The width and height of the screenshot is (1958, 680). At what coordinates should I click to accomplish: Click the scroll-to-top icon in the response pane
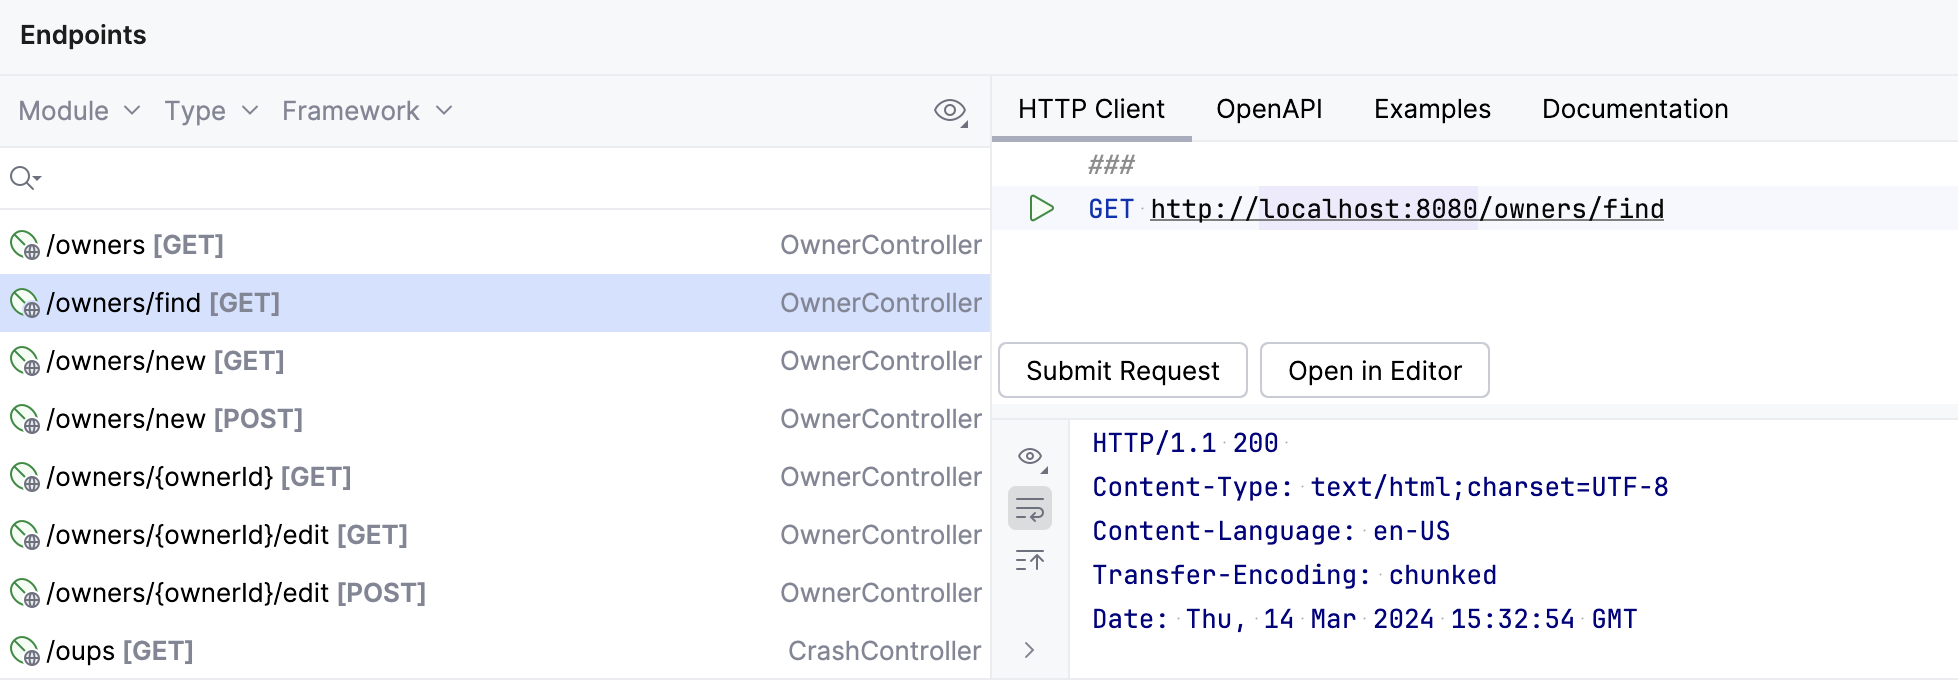click(1029, 561)
